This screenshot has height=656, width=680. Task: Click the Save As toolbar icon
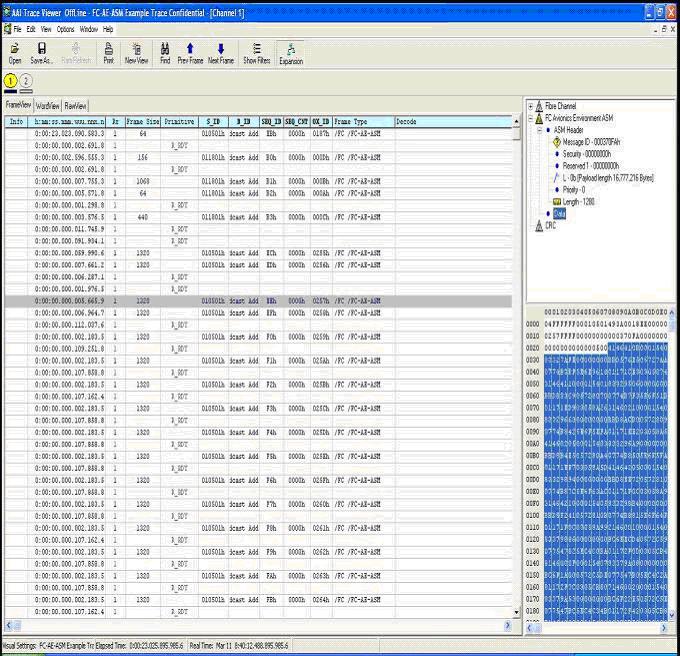42,52
